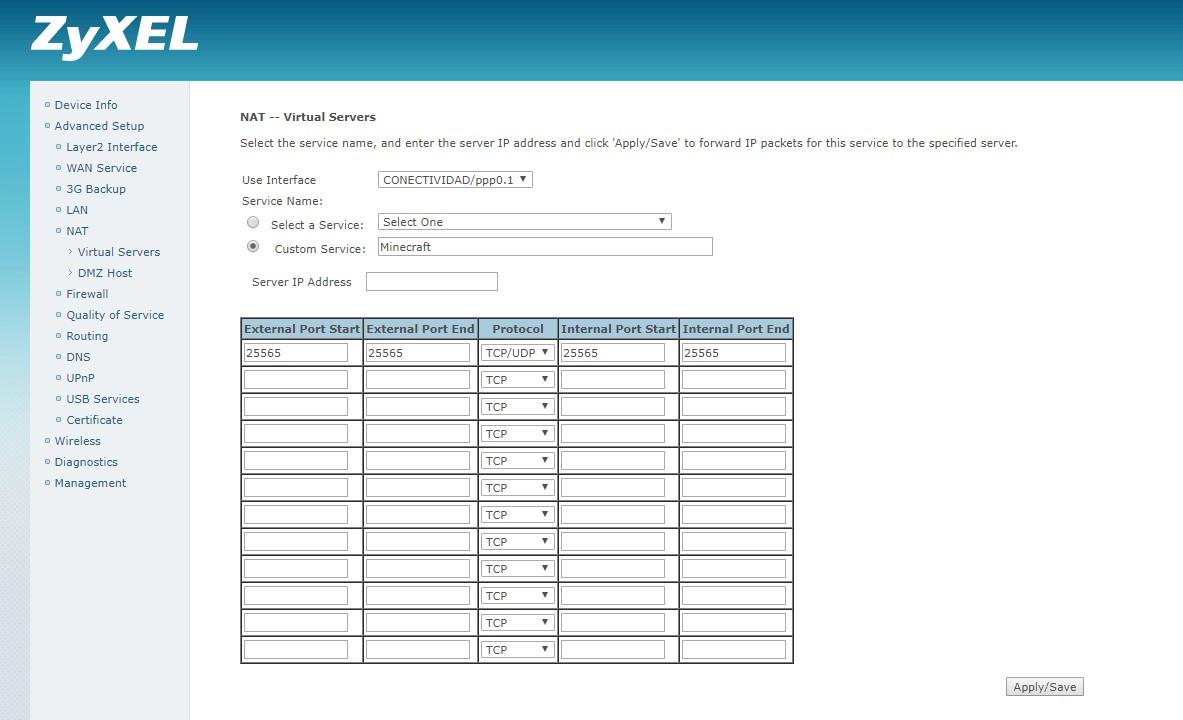Click empty External Port End in second row
Viewport: 1183px width, 720px height.
(417, 380)
